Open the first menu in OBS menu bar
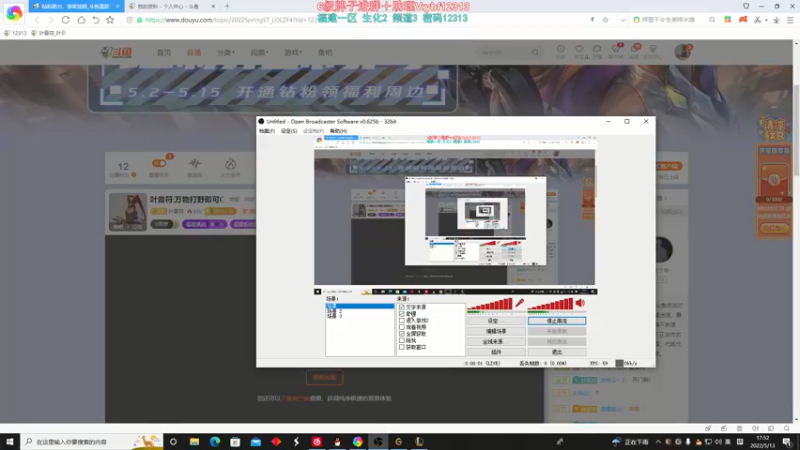 pos(267,131)
